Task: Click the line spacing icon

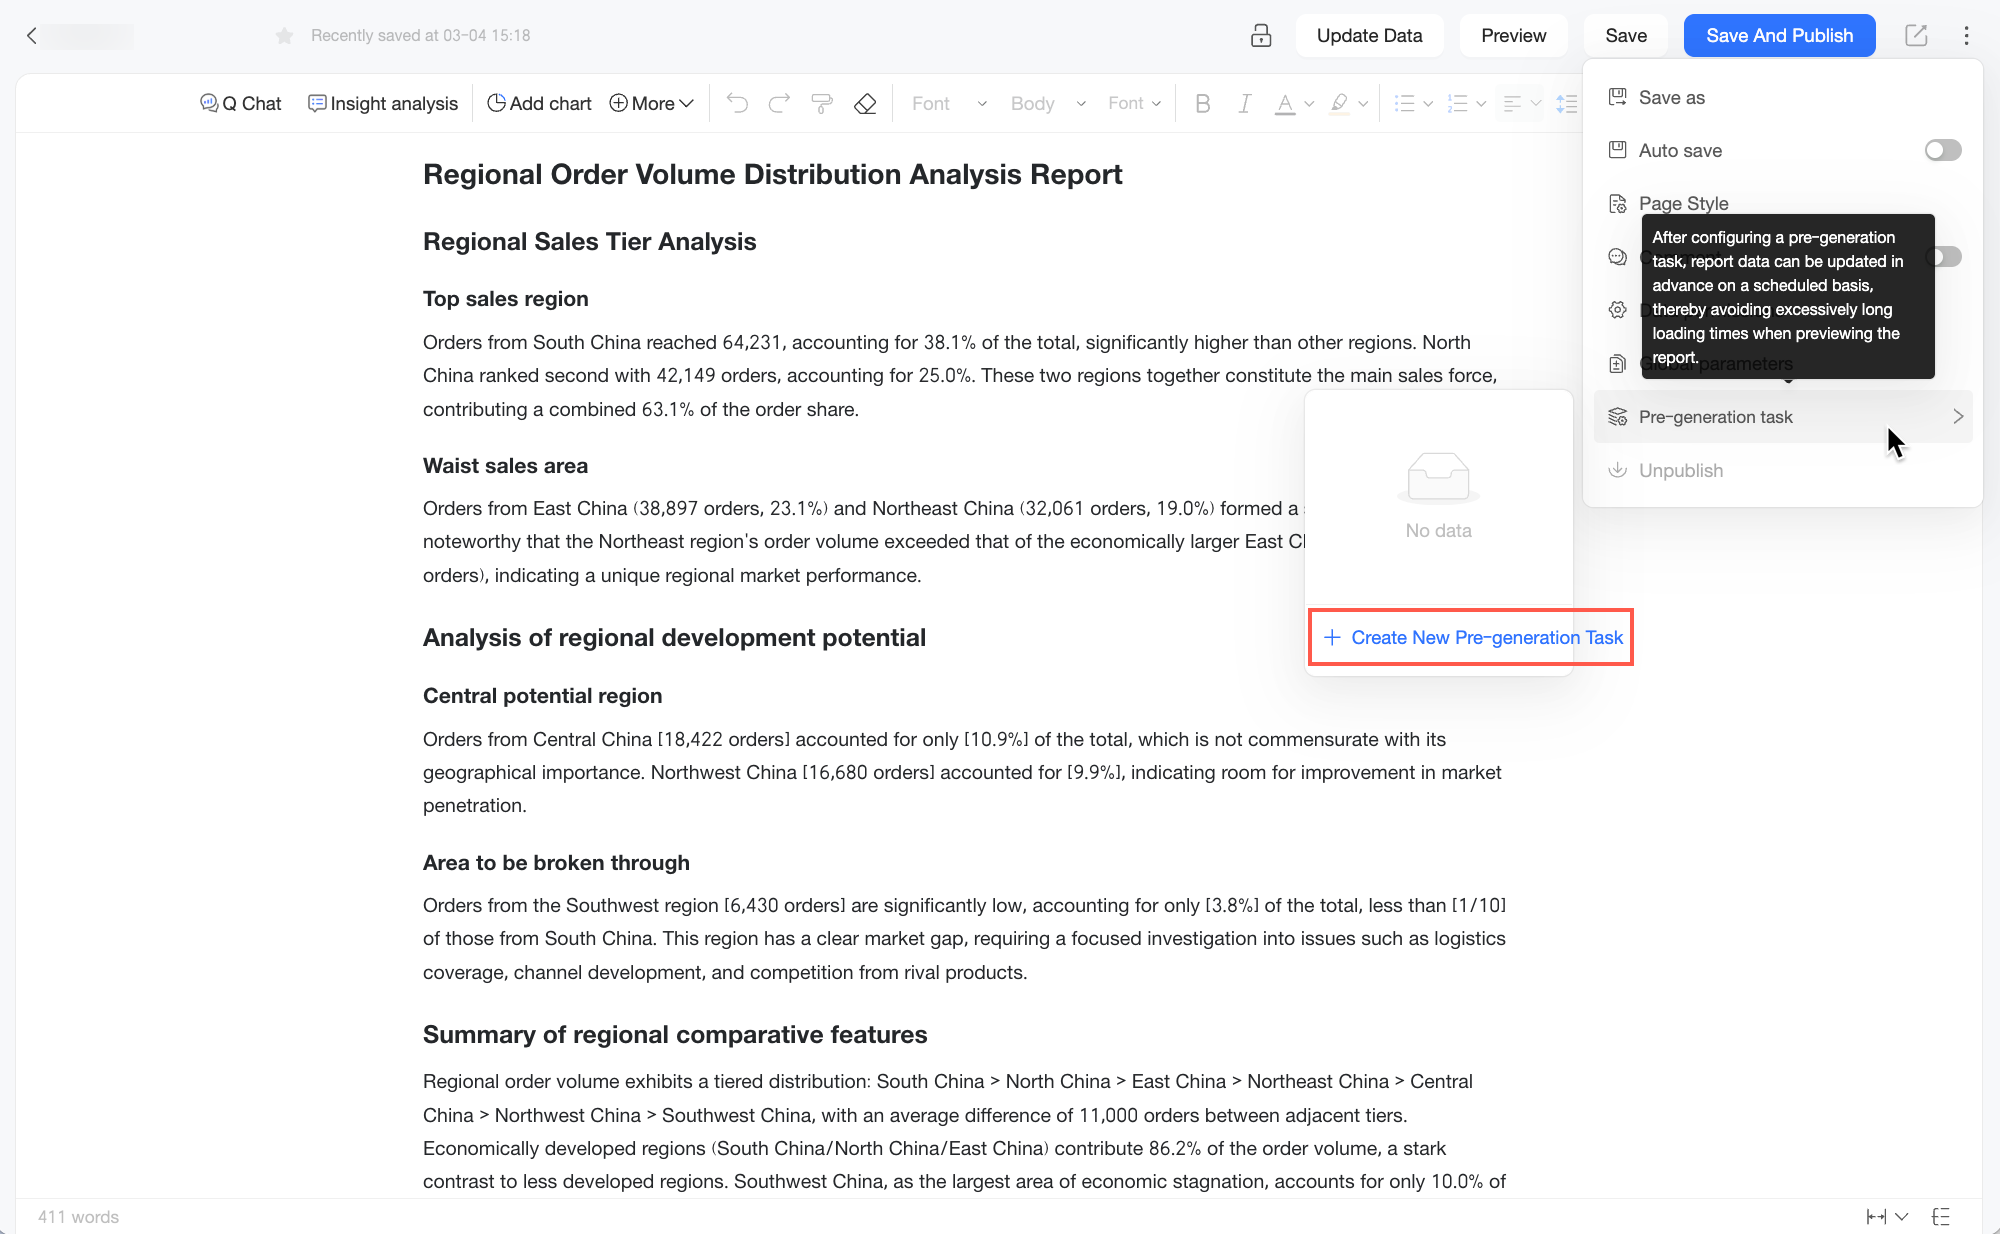Action: [1567, 103]
